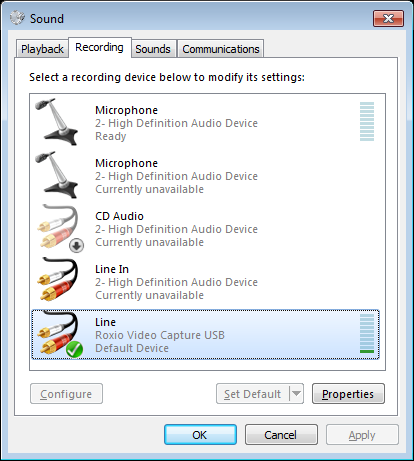Click the Cancel button

[281, 435]
